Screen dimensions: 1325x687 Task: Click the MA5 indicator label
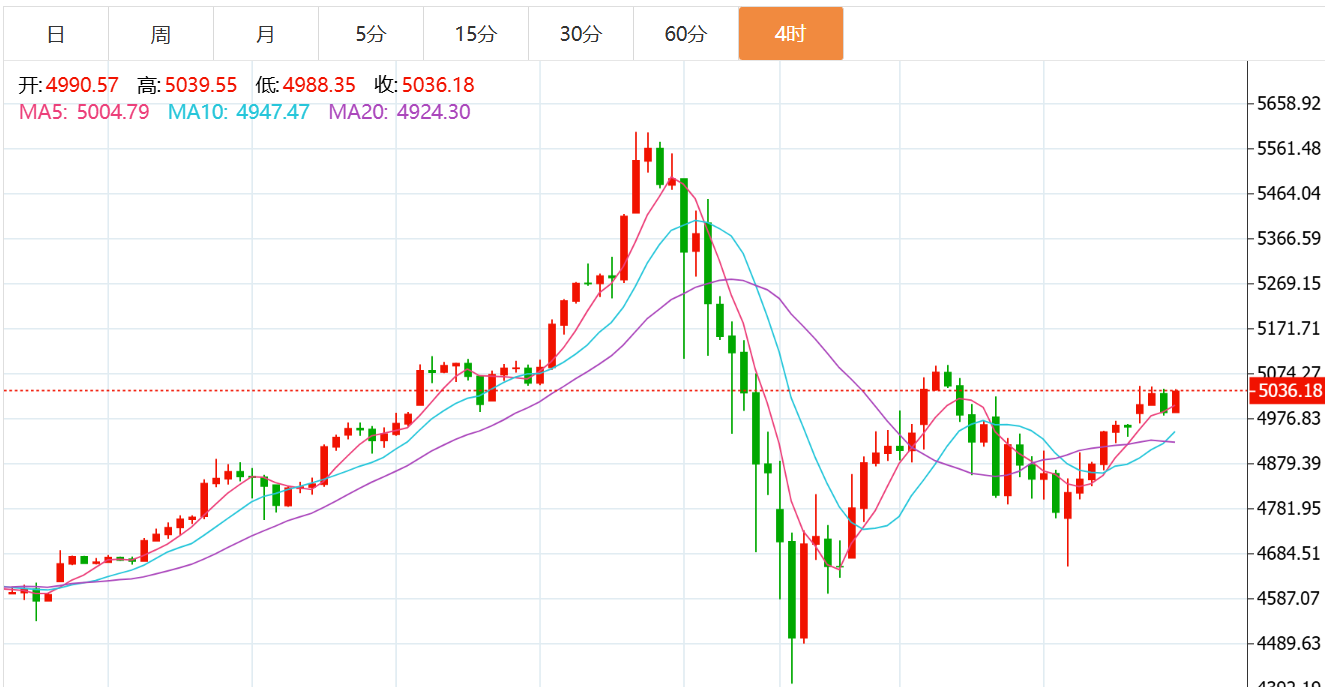click(x=84, y=112)
